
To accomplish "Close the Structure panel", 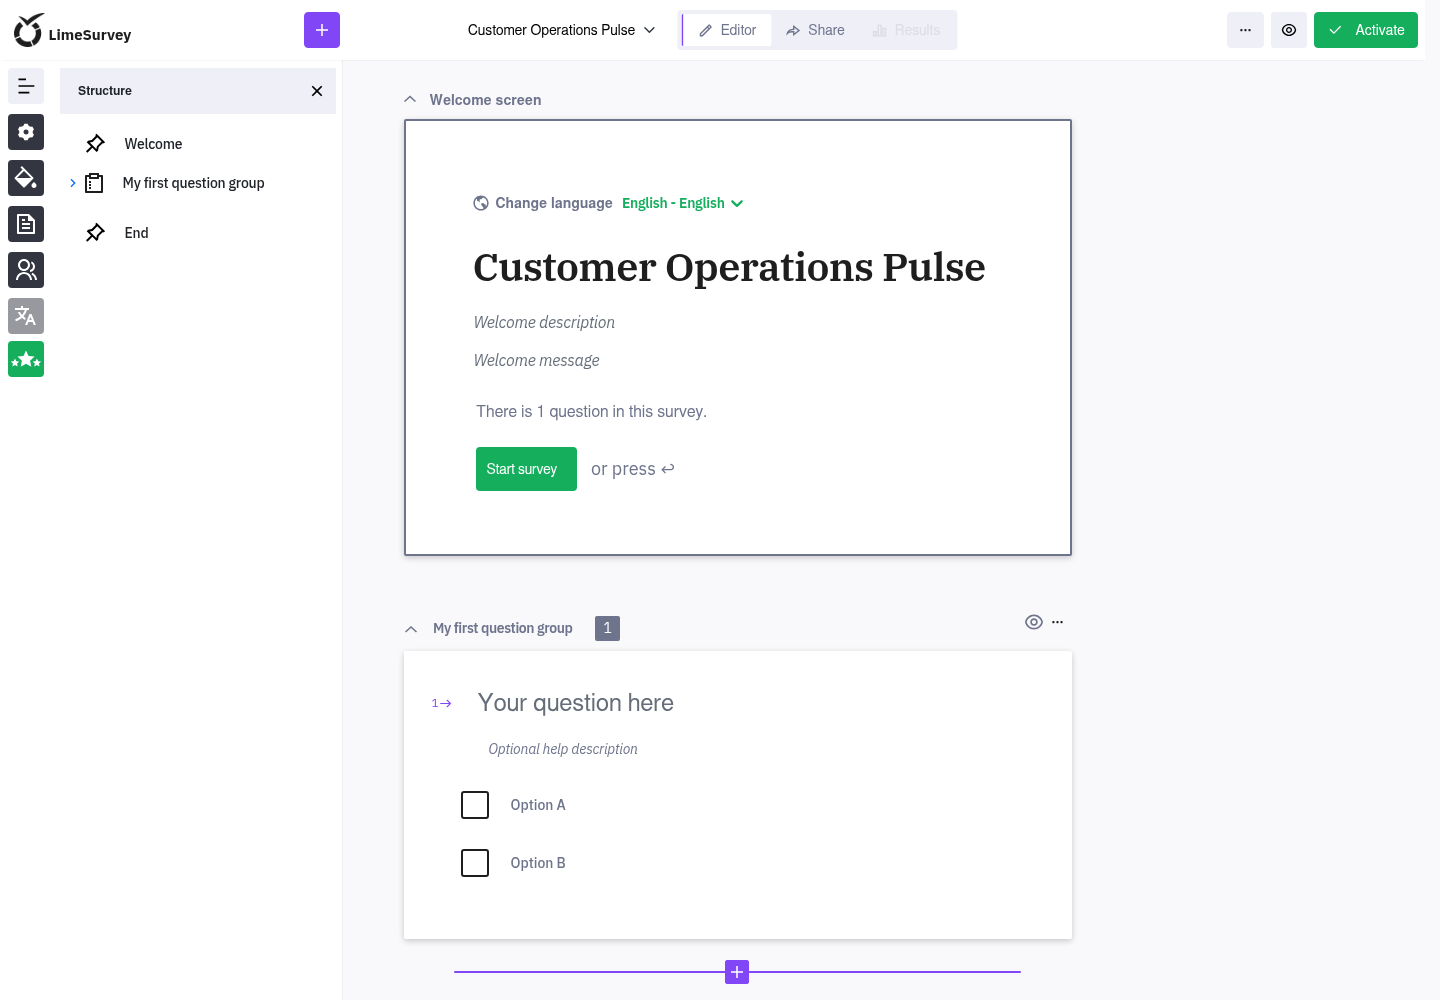I will pos(317,91).
